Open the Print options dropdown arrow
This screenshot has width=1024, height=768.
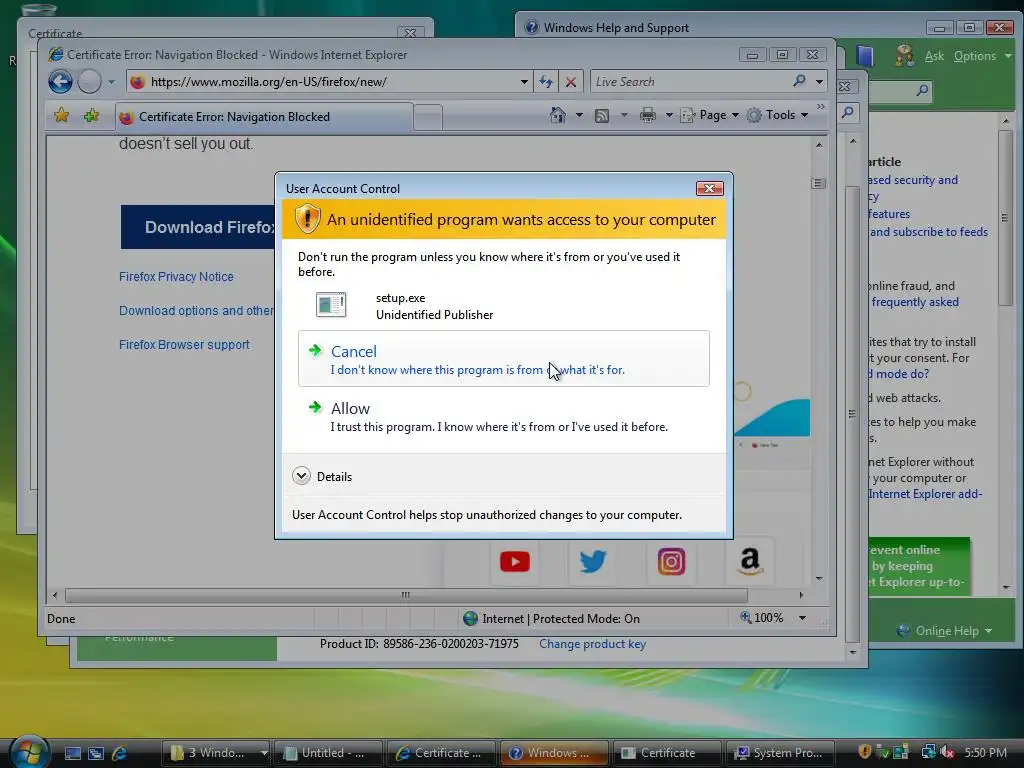[x=669, y=116]
